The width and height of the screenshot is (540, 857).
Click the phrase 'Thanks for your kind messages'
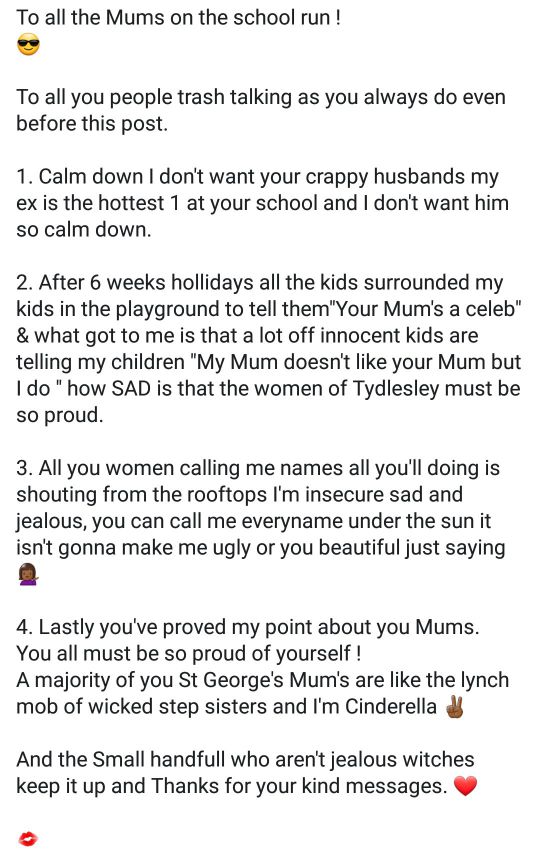299,786
